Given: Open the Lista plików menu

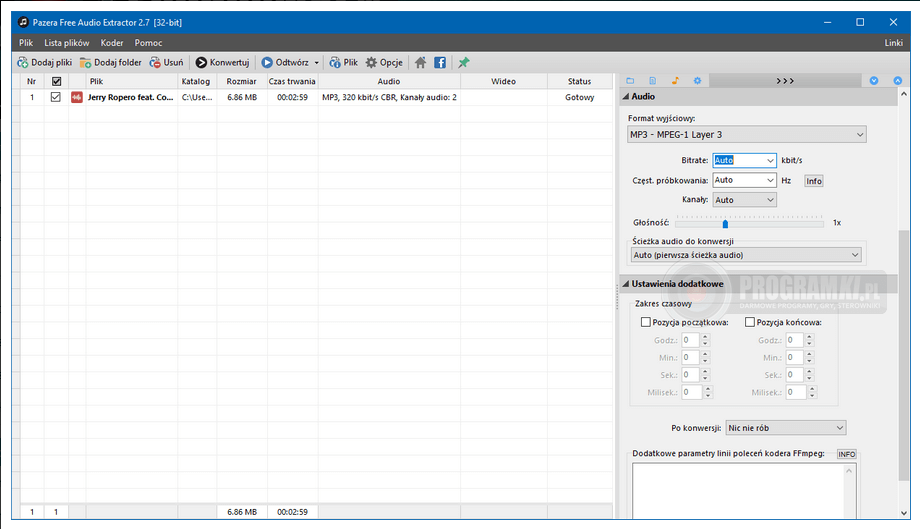Looking at the screenshot, I should 67,43.
